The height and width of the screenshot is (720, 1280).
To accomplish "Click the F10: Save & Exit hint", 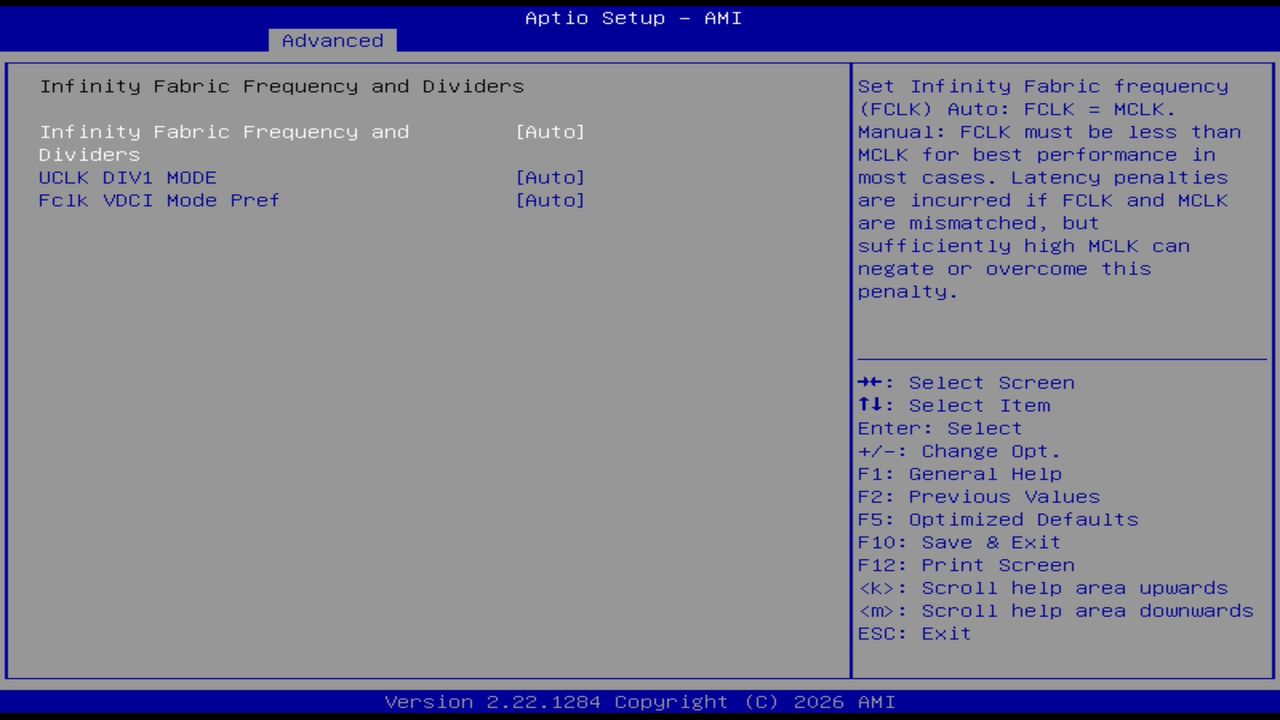I will pos(959,543).
